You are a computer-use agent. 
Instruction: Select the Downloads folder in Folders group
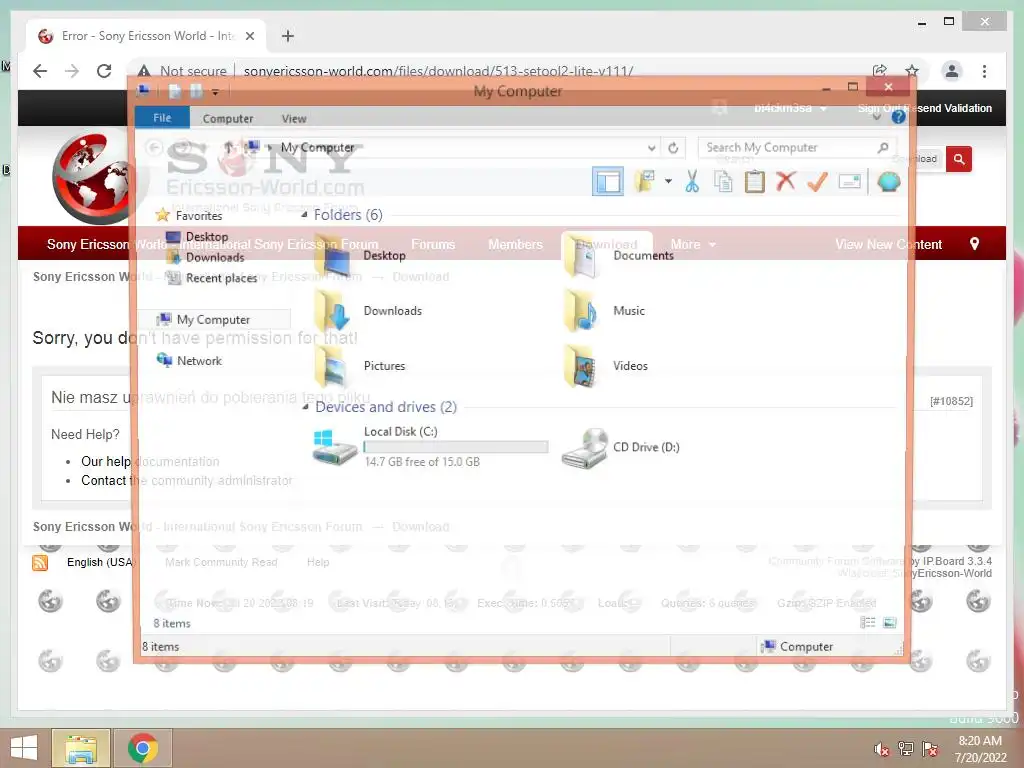(x=368, y=311)
